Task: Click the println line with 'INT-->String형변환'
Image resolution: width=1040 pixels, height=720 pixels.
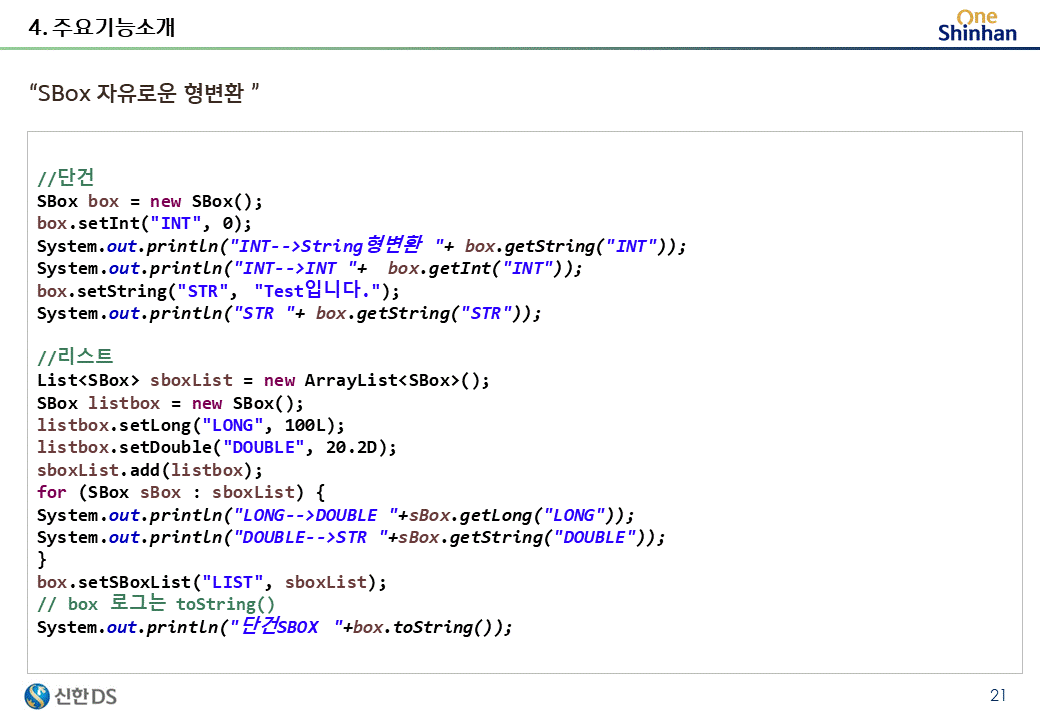Action: [x=361, y=246]
